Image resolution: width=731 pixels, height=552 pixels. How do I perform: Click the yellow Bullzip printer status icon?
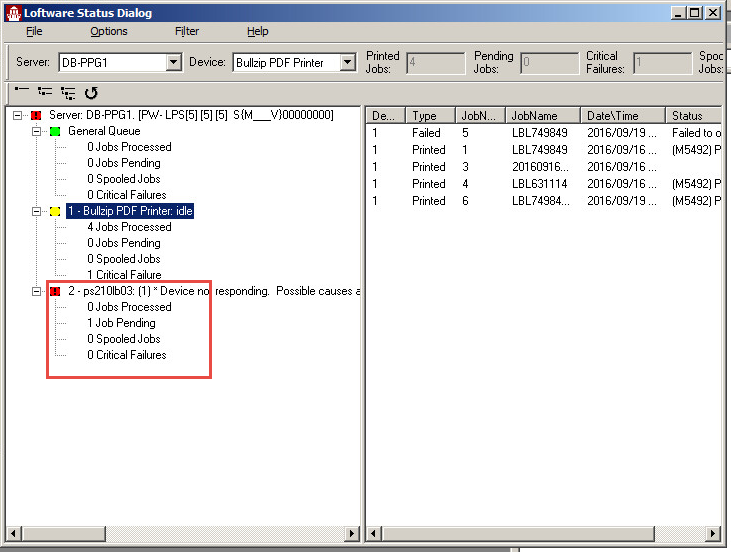[55, 211]
